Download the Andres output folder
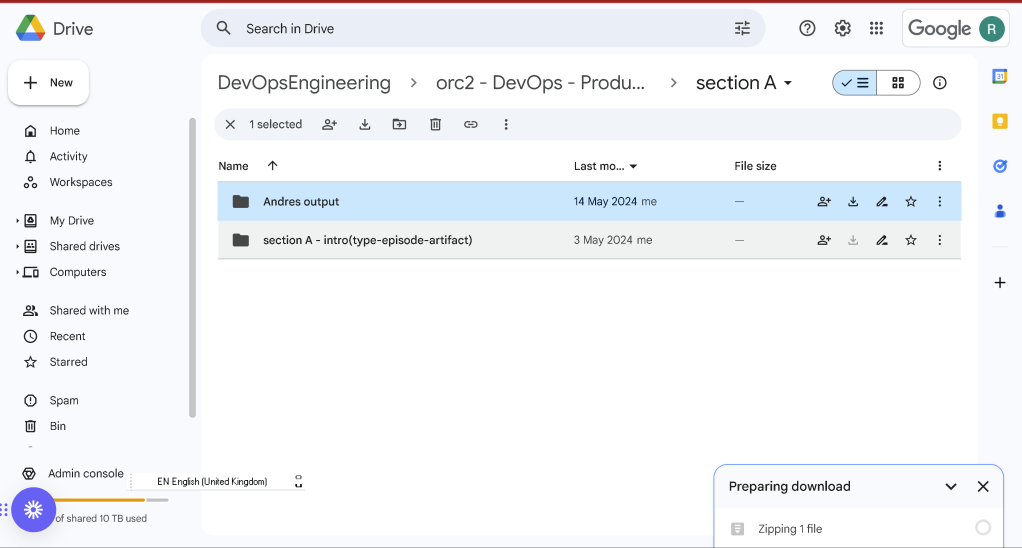 pos(853,201)
